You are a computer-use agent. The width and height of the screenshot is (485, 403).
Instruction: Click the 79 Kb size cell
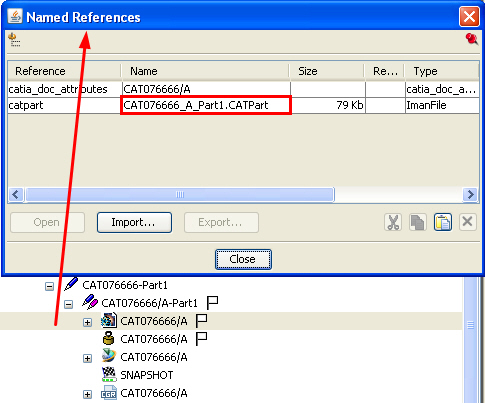(x=328, y=105)
